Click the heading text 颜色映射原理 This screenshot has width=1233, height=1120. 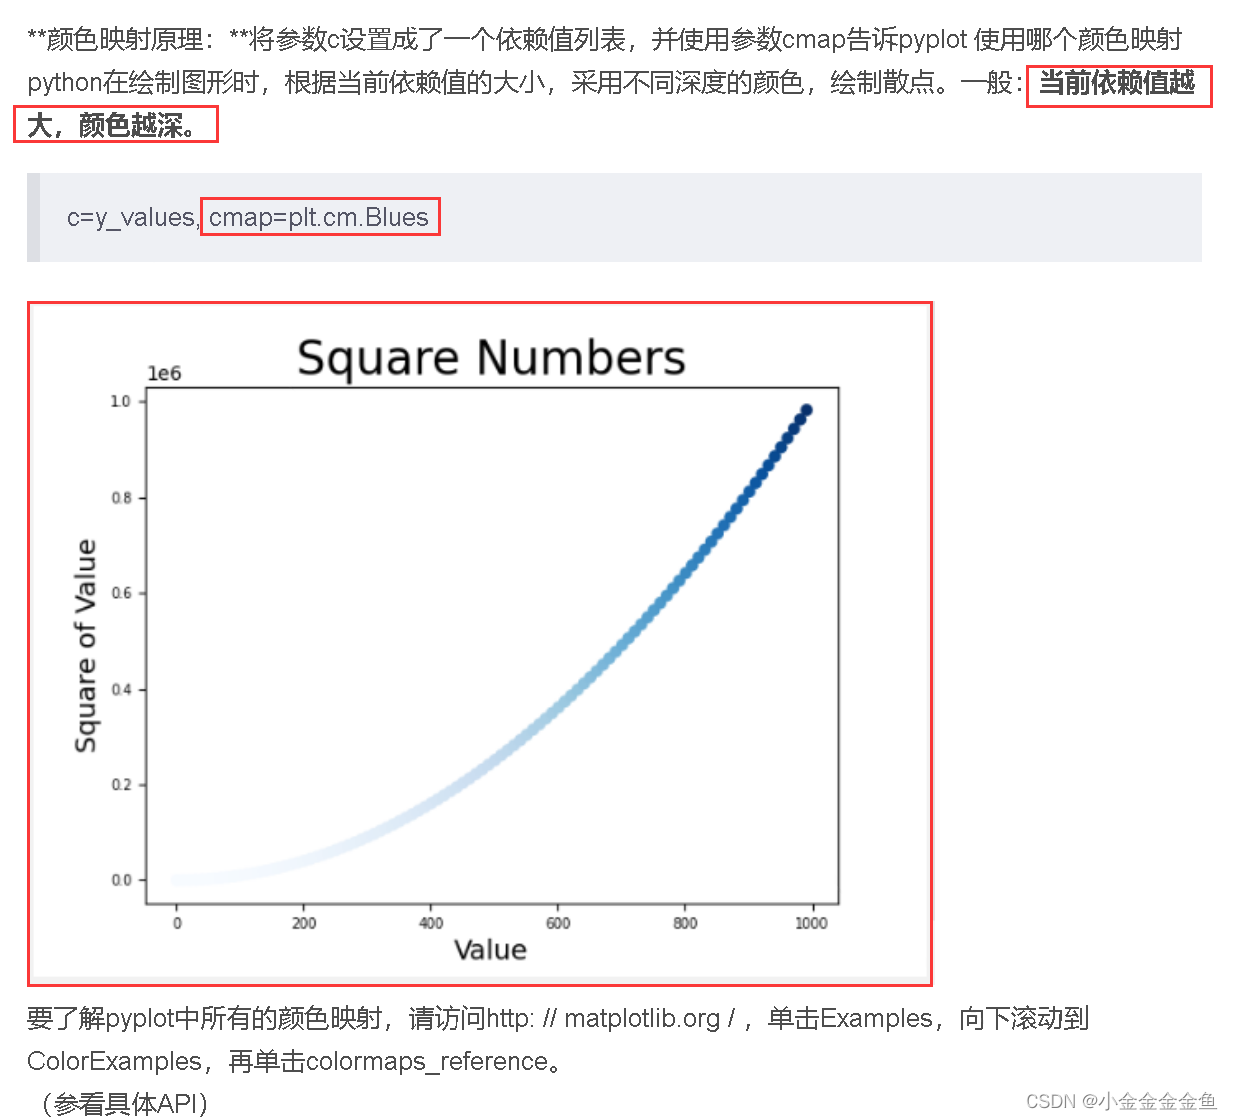pos(125,39)
